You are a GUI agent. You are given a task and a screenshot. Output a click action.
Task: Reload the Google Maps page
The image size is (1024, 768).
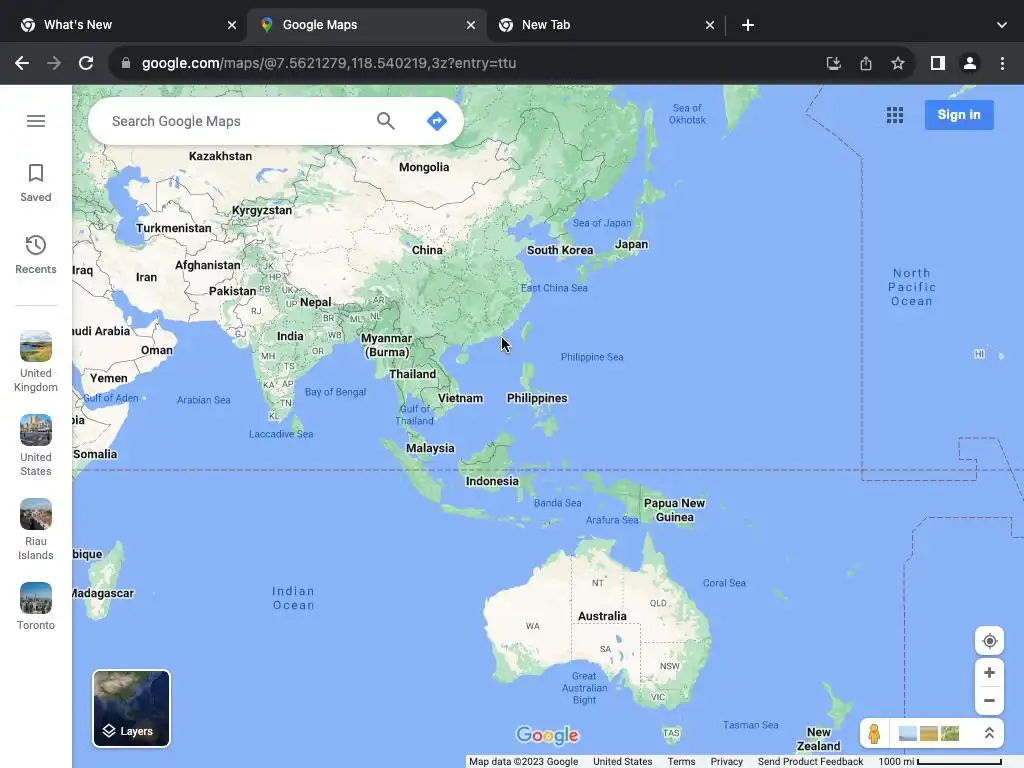coord(86,63)
